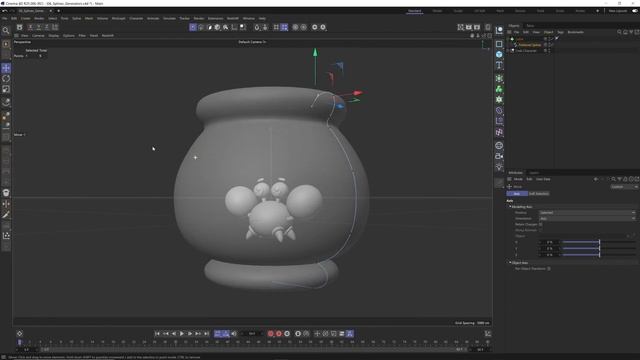This screenshot has height=360, width=640.
Task: Collapse the Modeling Axis section
Action: [x=510, y=207]
